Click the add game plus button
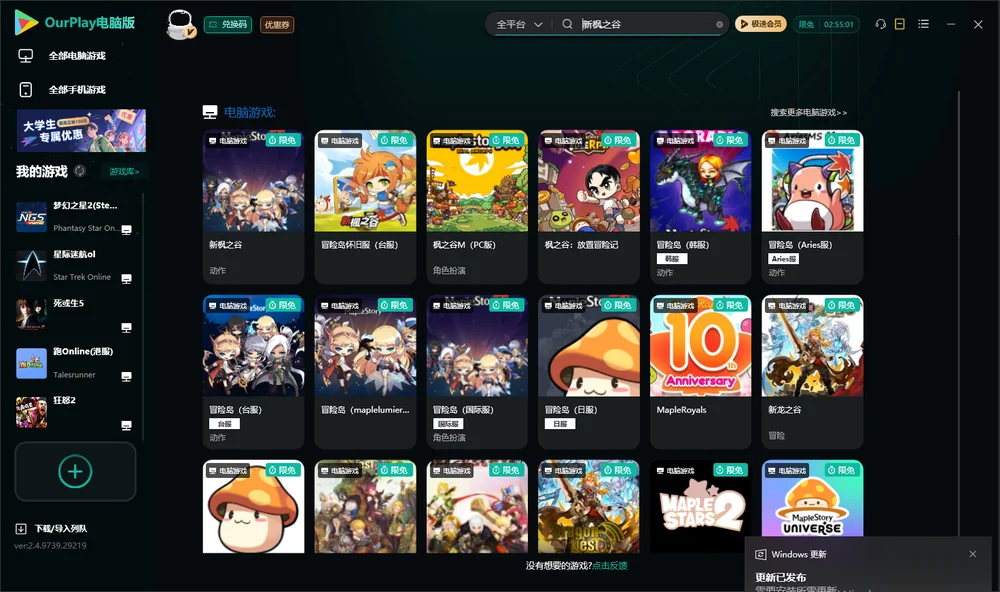The width and height of the screenshot is (1000, 592). click(75, 471)
